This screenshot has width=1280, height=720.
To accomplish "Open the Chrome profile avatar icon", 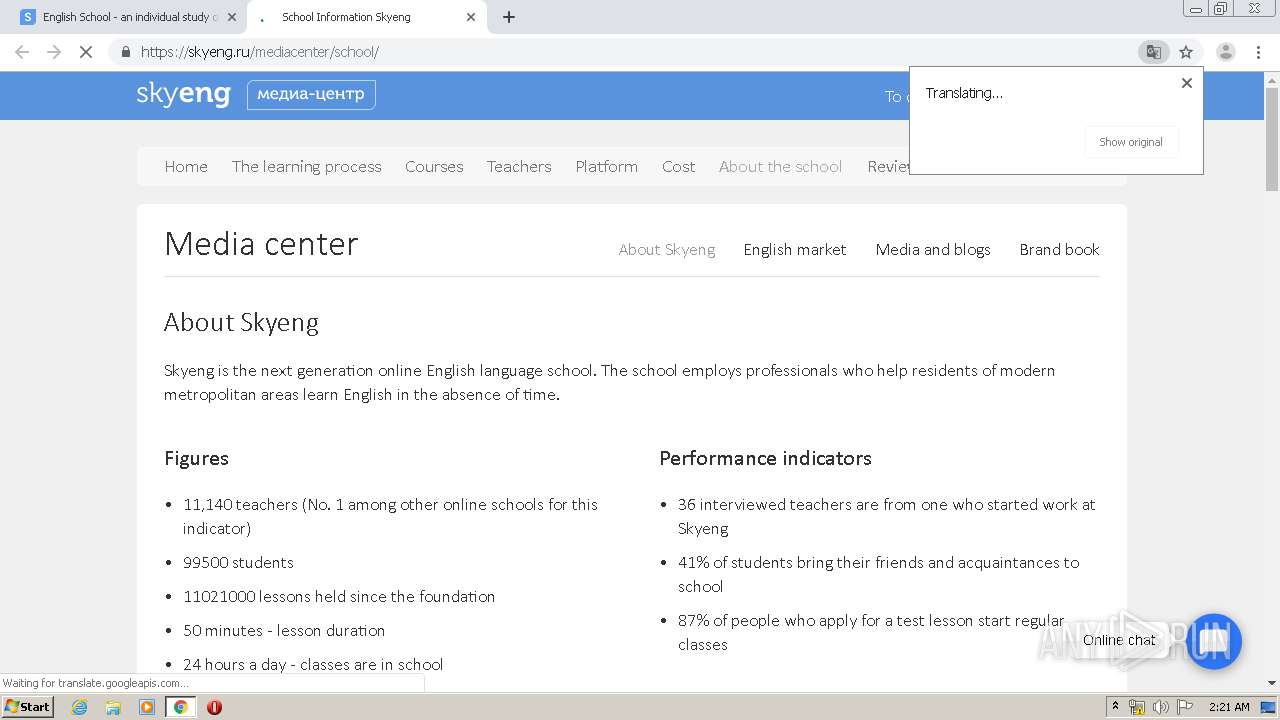I will pyautogui.click(x=1225, y=52).
